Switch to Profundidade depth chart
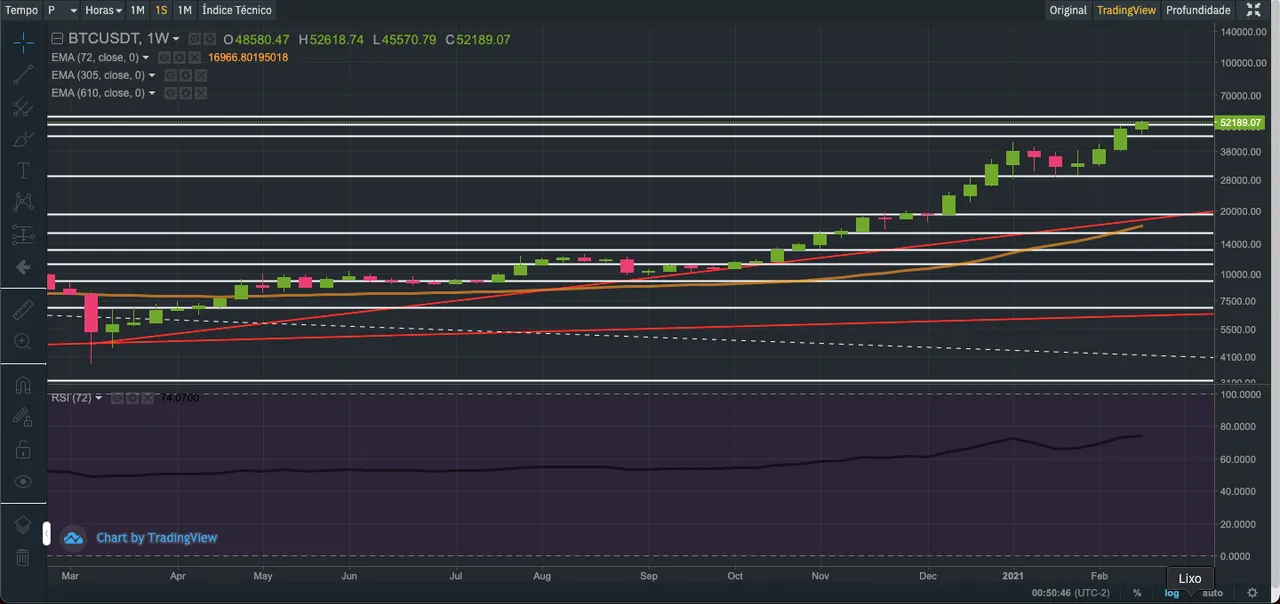Viewport: 1280px width, 604px height. [1198, 10]
